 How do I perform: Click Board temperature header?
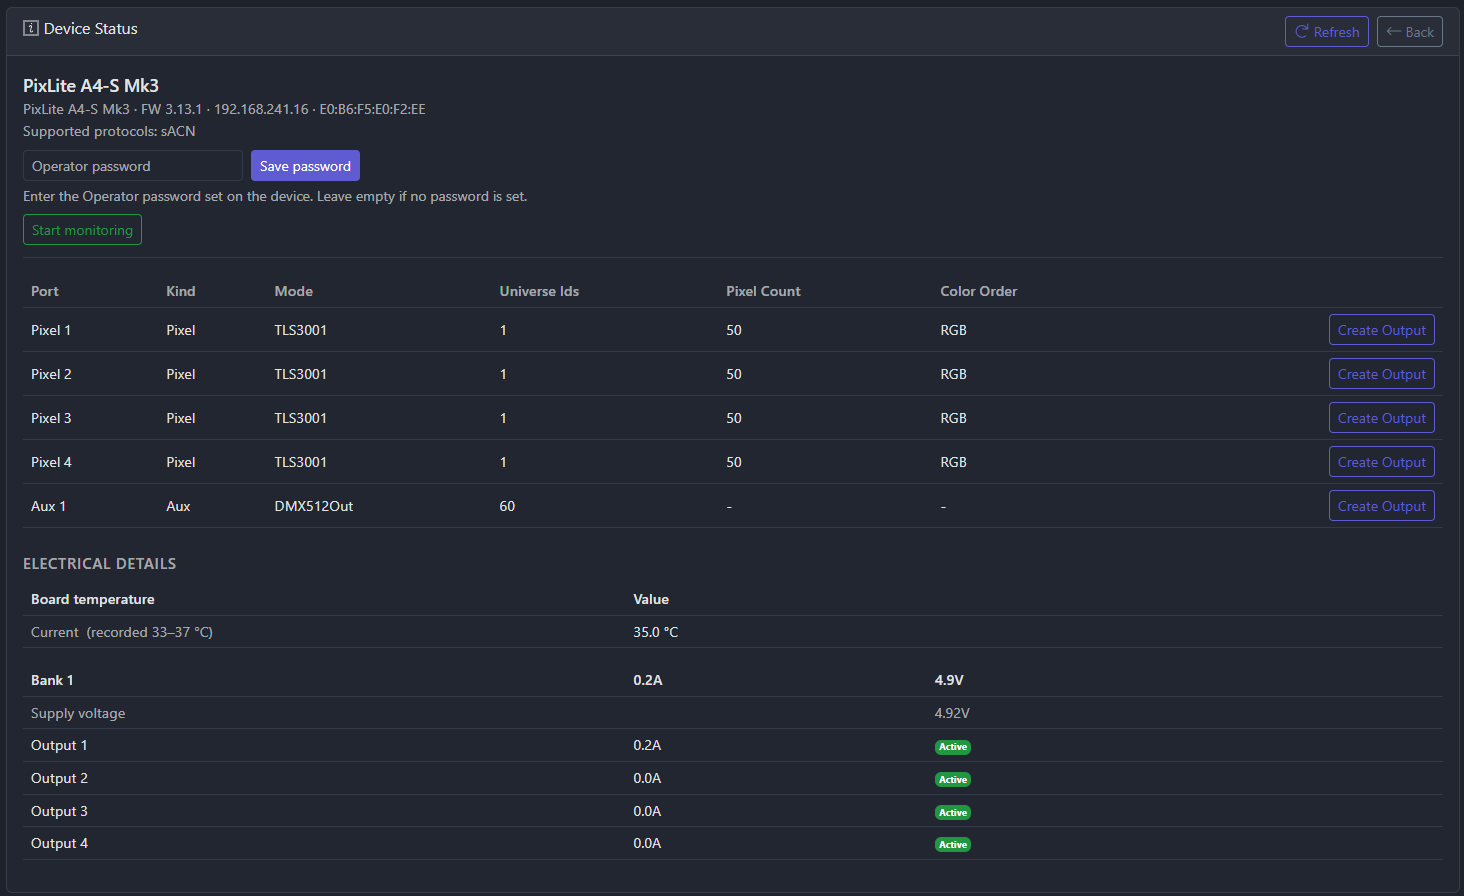click(x=93, y=599)
